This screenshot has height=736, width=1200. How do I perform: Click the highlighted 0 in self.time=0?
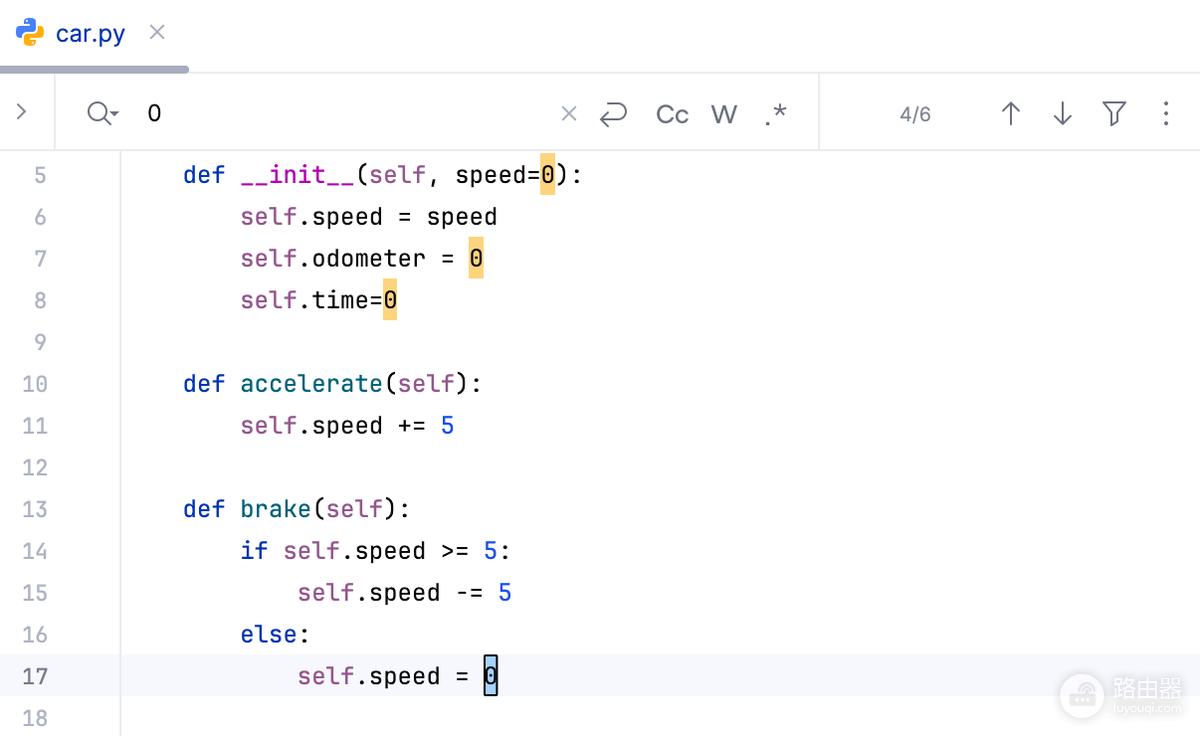click(x=390, y=300)
